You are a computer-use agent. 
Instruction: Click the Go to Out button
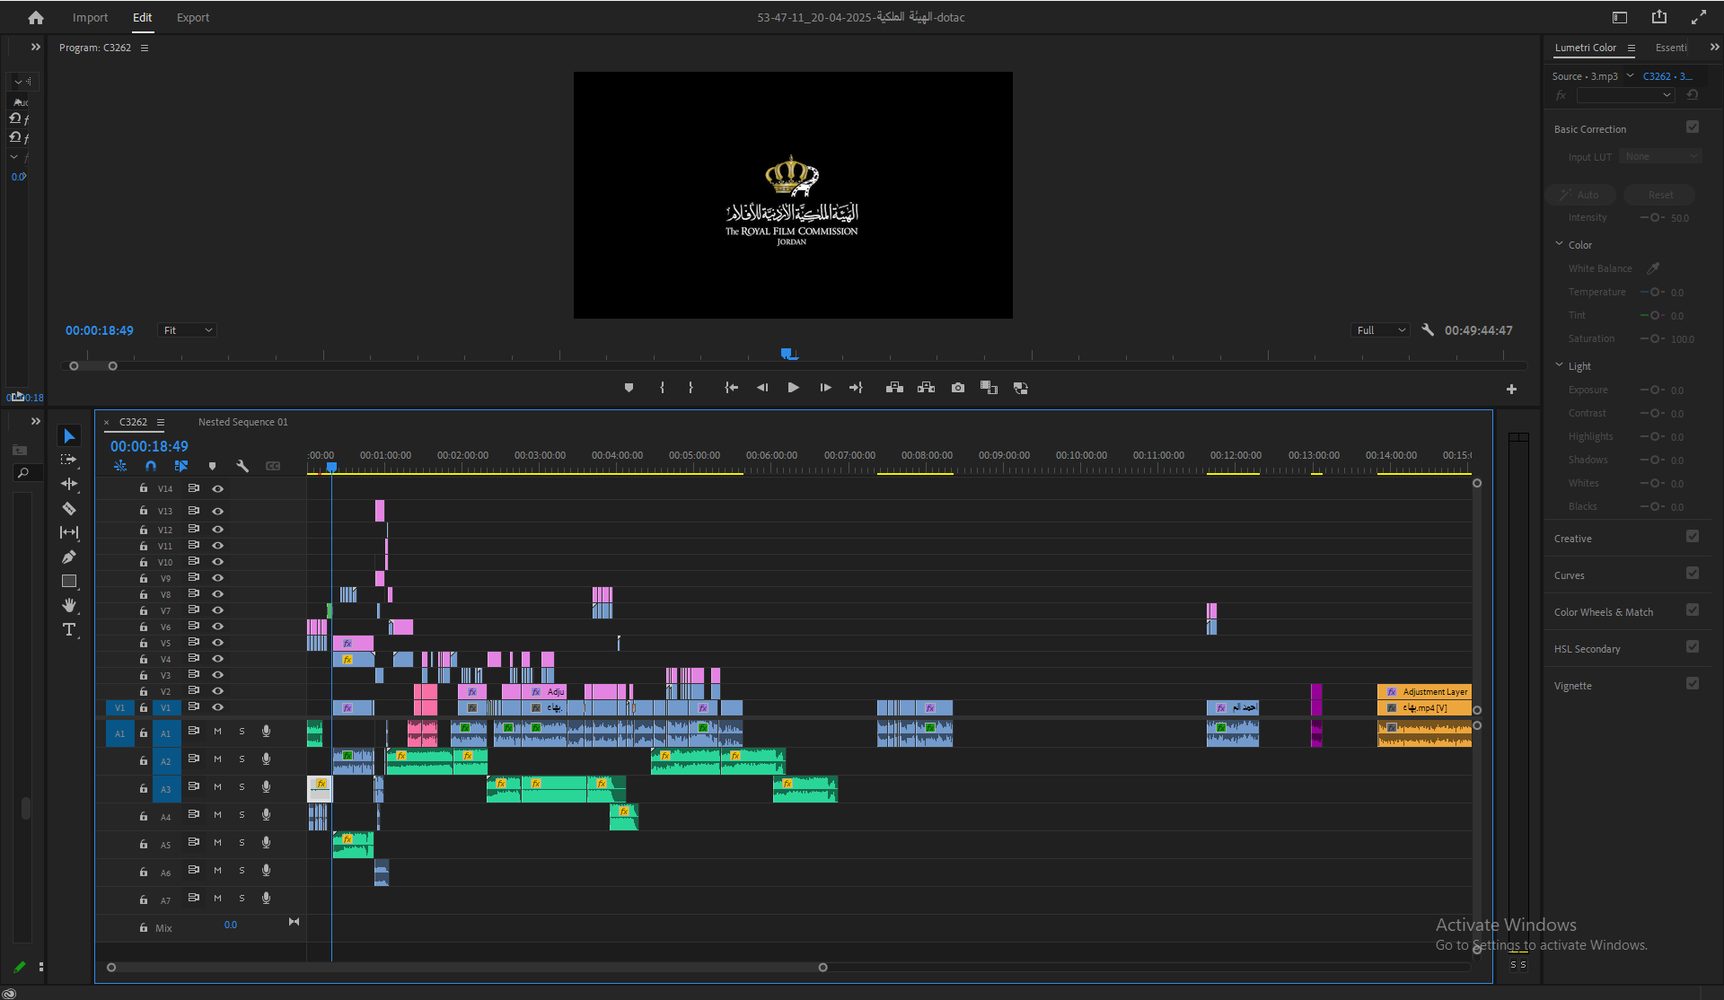pyautogui.click(x=856, y=388)
